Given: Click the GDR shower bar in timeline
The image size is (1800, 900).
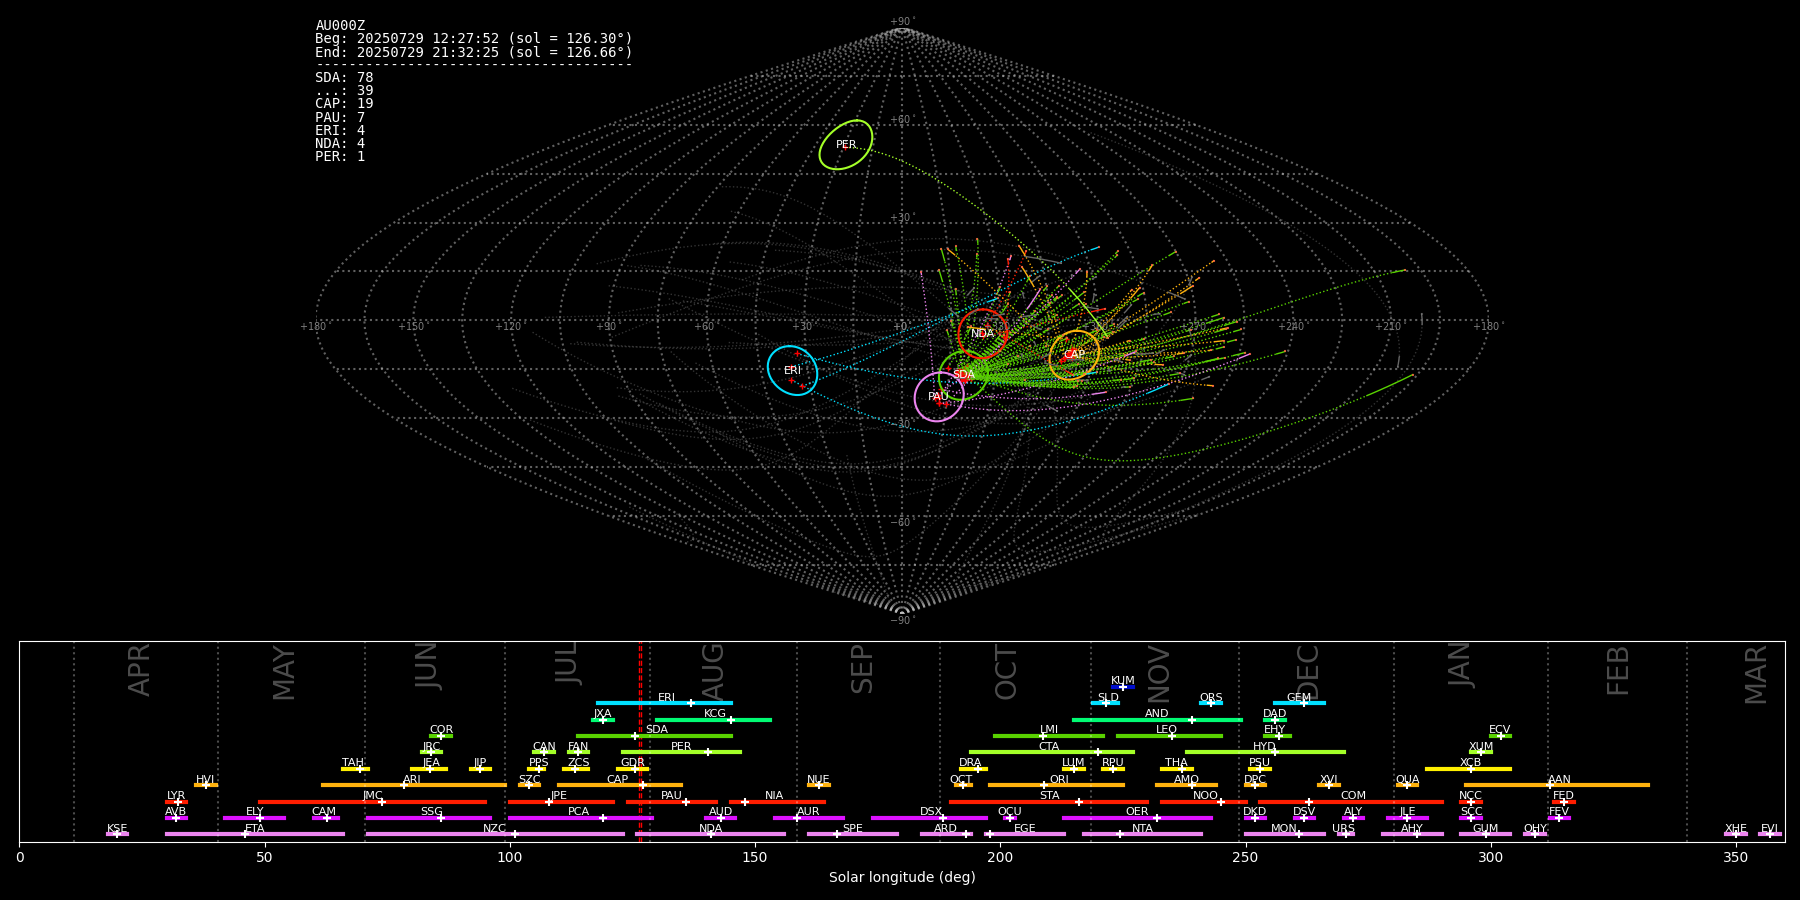Looking at the screenshot, I should point(633,769).
